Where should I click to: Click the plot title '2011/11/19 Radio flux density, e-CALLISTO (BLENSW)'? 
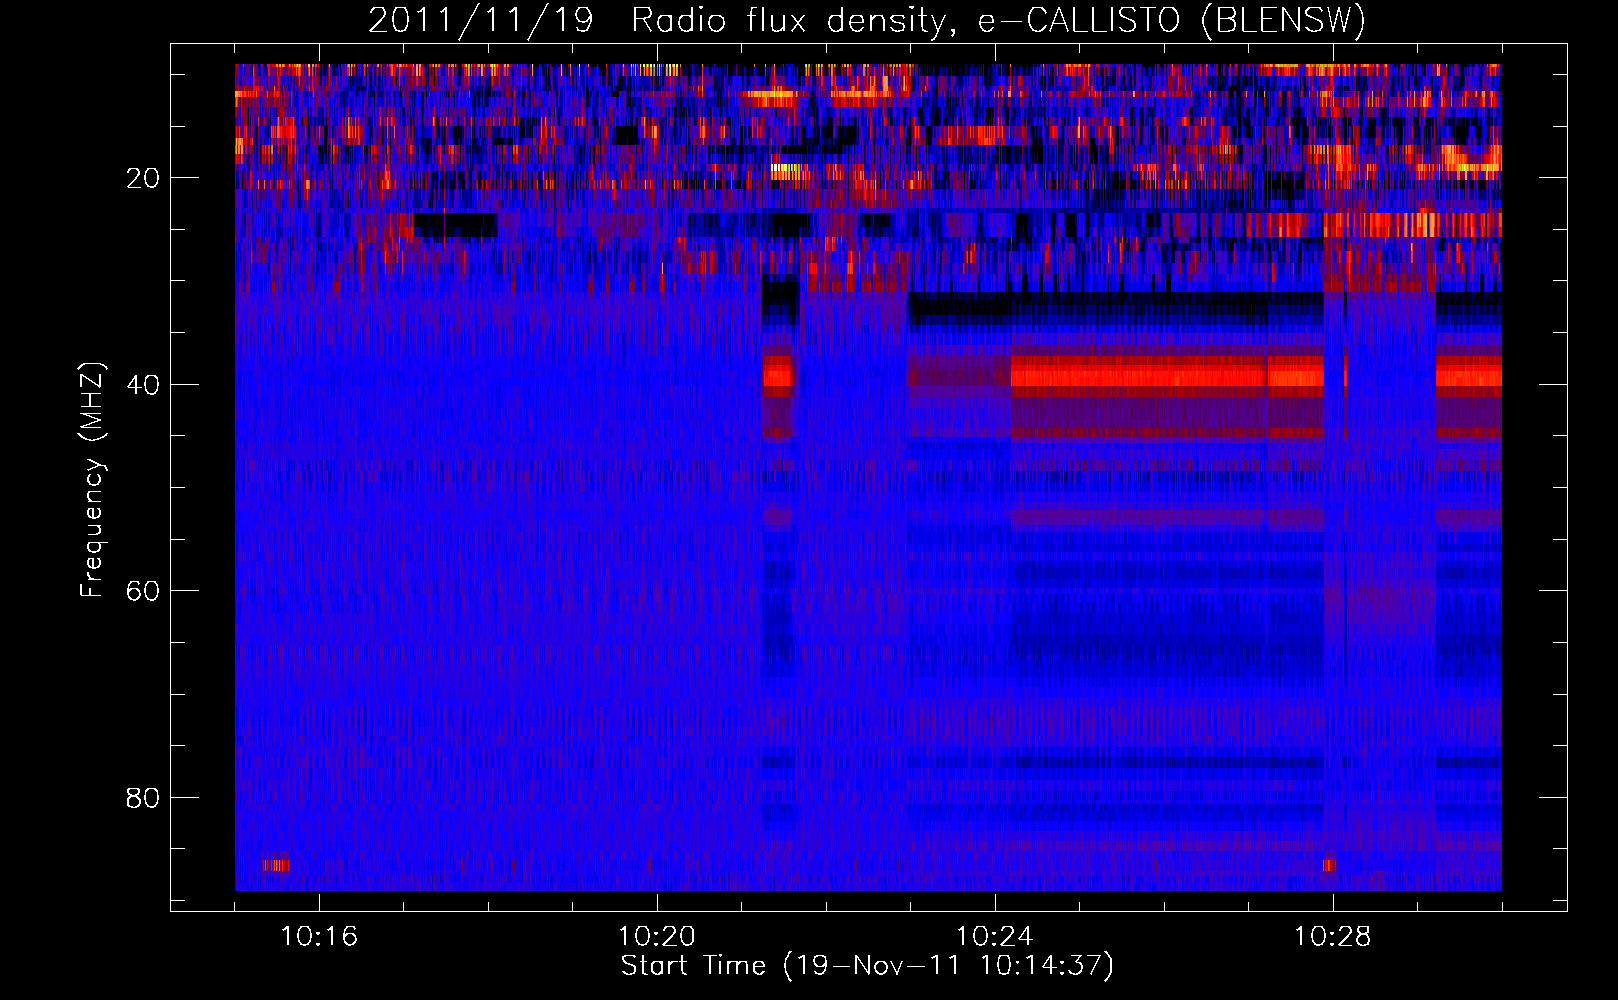[867, 20]
